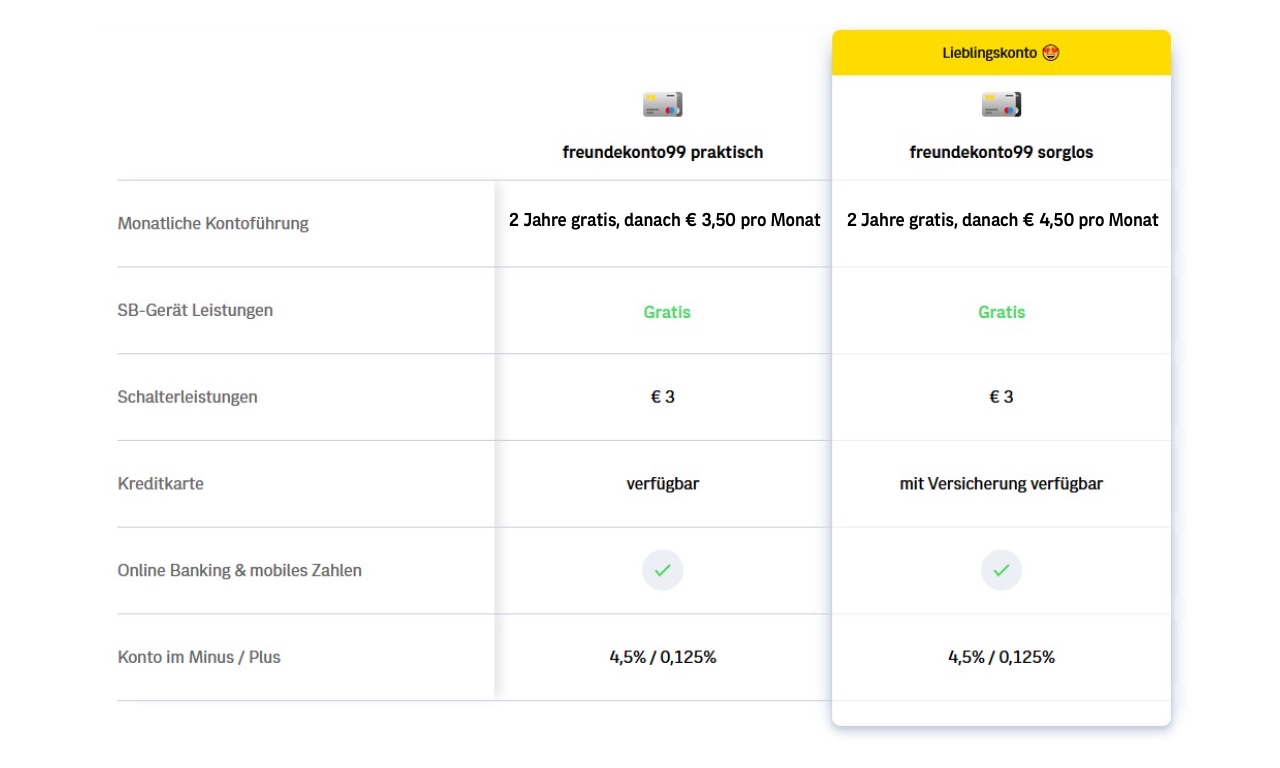Viewport: 1280px width, 768px height.
Task: Click the freundekonto99 sorglos card icon
Action: [1001, 104]
